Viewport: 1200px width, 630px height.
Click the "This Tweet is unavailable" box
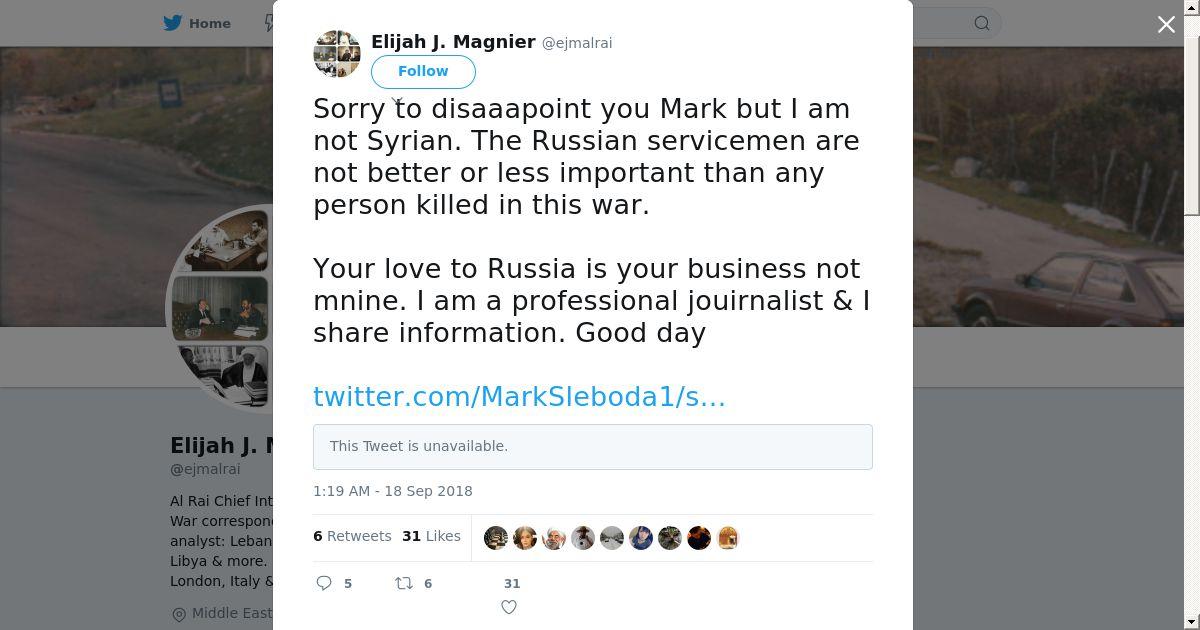click(593, 447)
